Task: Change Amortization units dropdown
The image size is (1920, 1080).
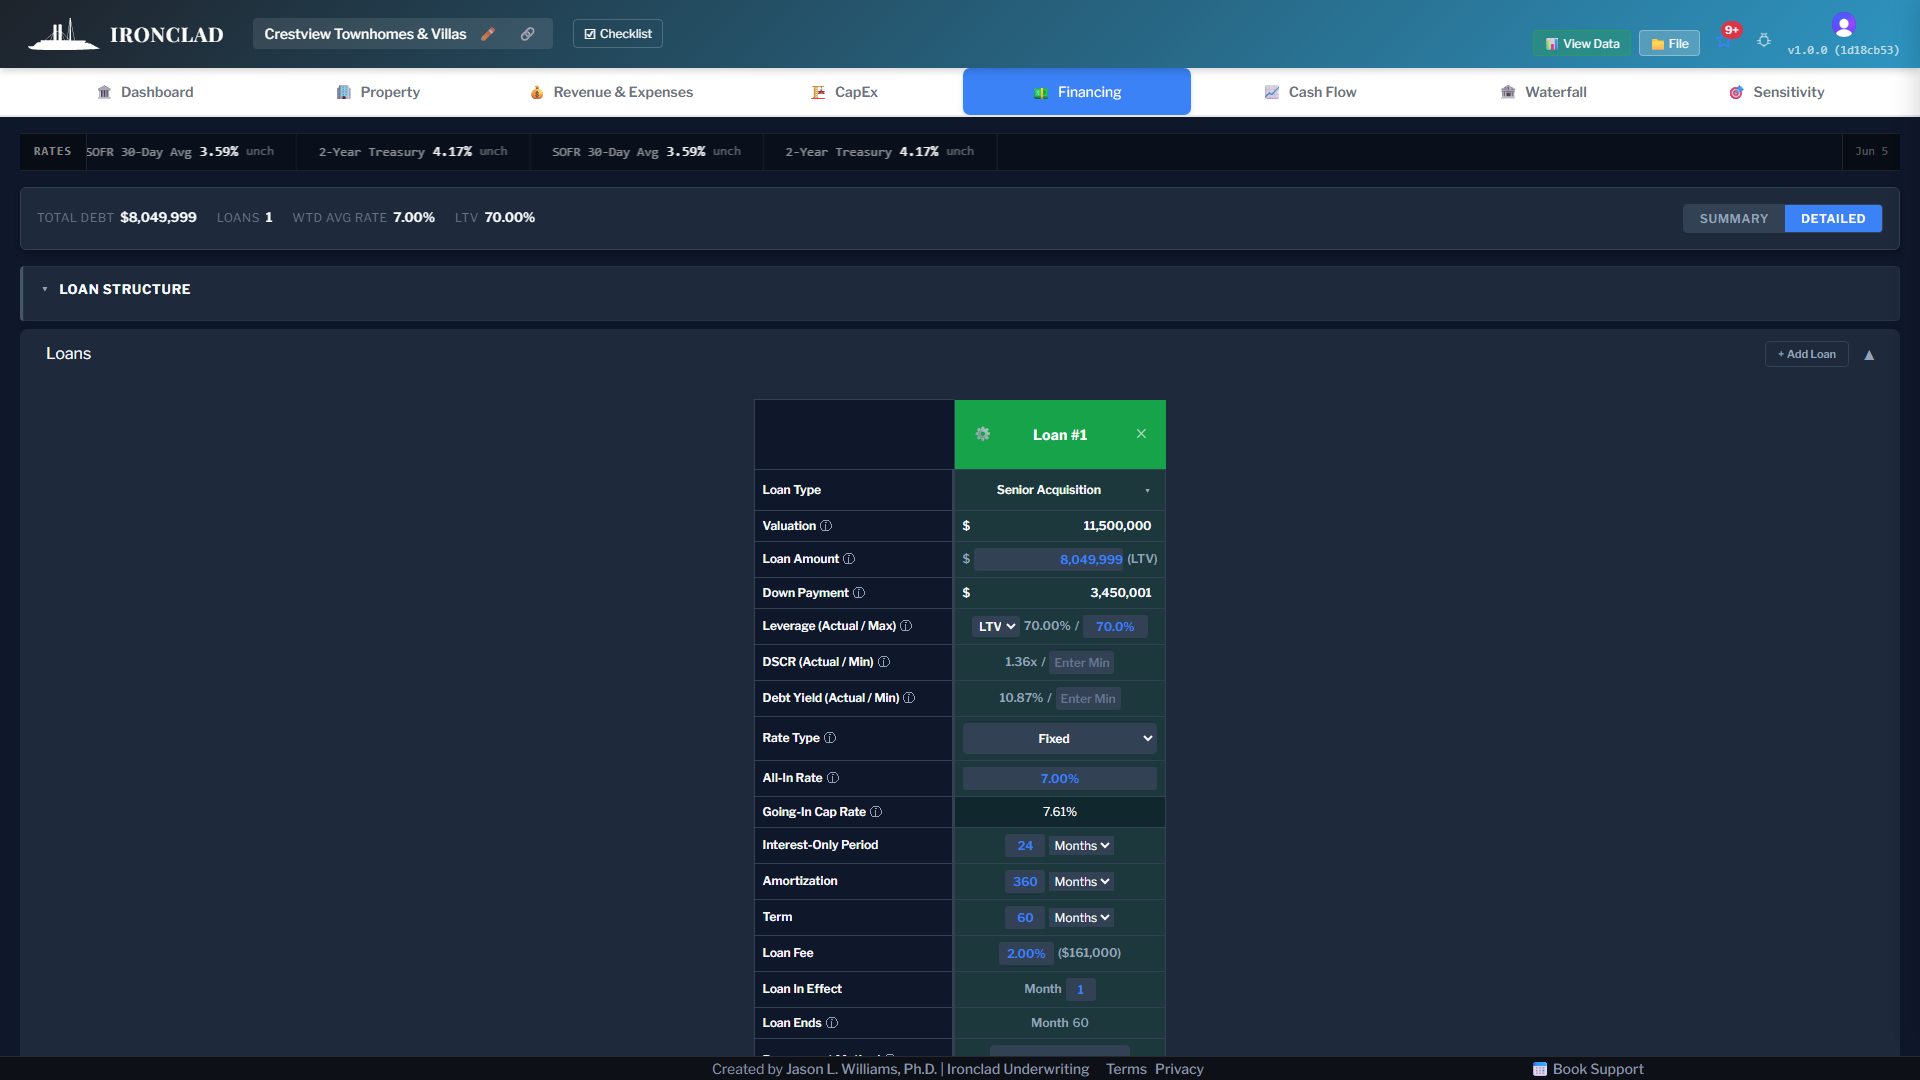Action: tap(1082, 882)
